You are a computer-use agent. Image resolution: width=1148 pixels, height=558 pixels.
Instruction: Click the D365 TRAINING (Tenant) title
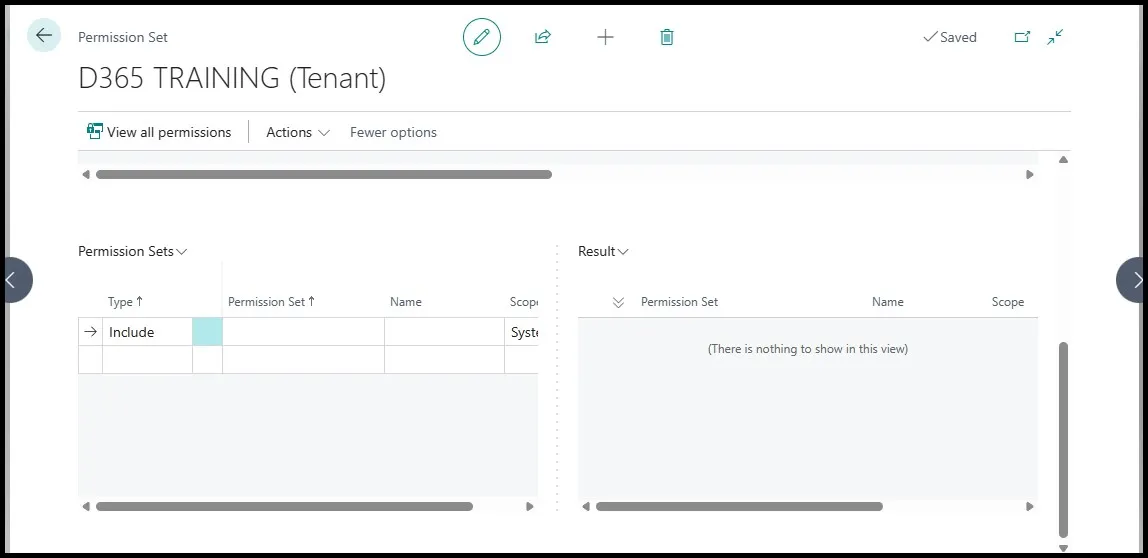(232, 78)
